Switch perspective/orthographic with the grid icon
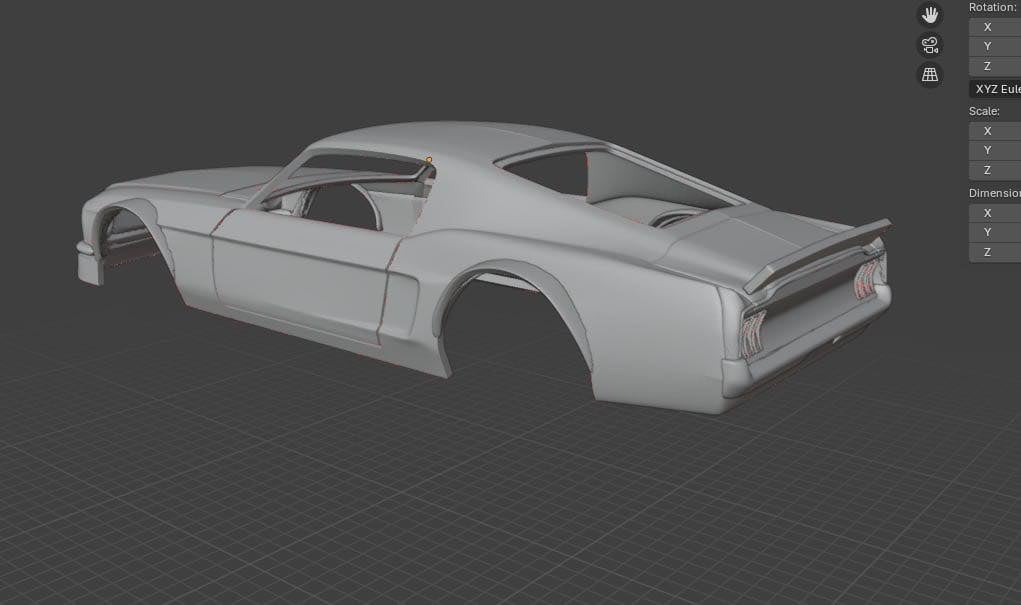The width and height of the screenshot is (1021, 605). point(930,75)
